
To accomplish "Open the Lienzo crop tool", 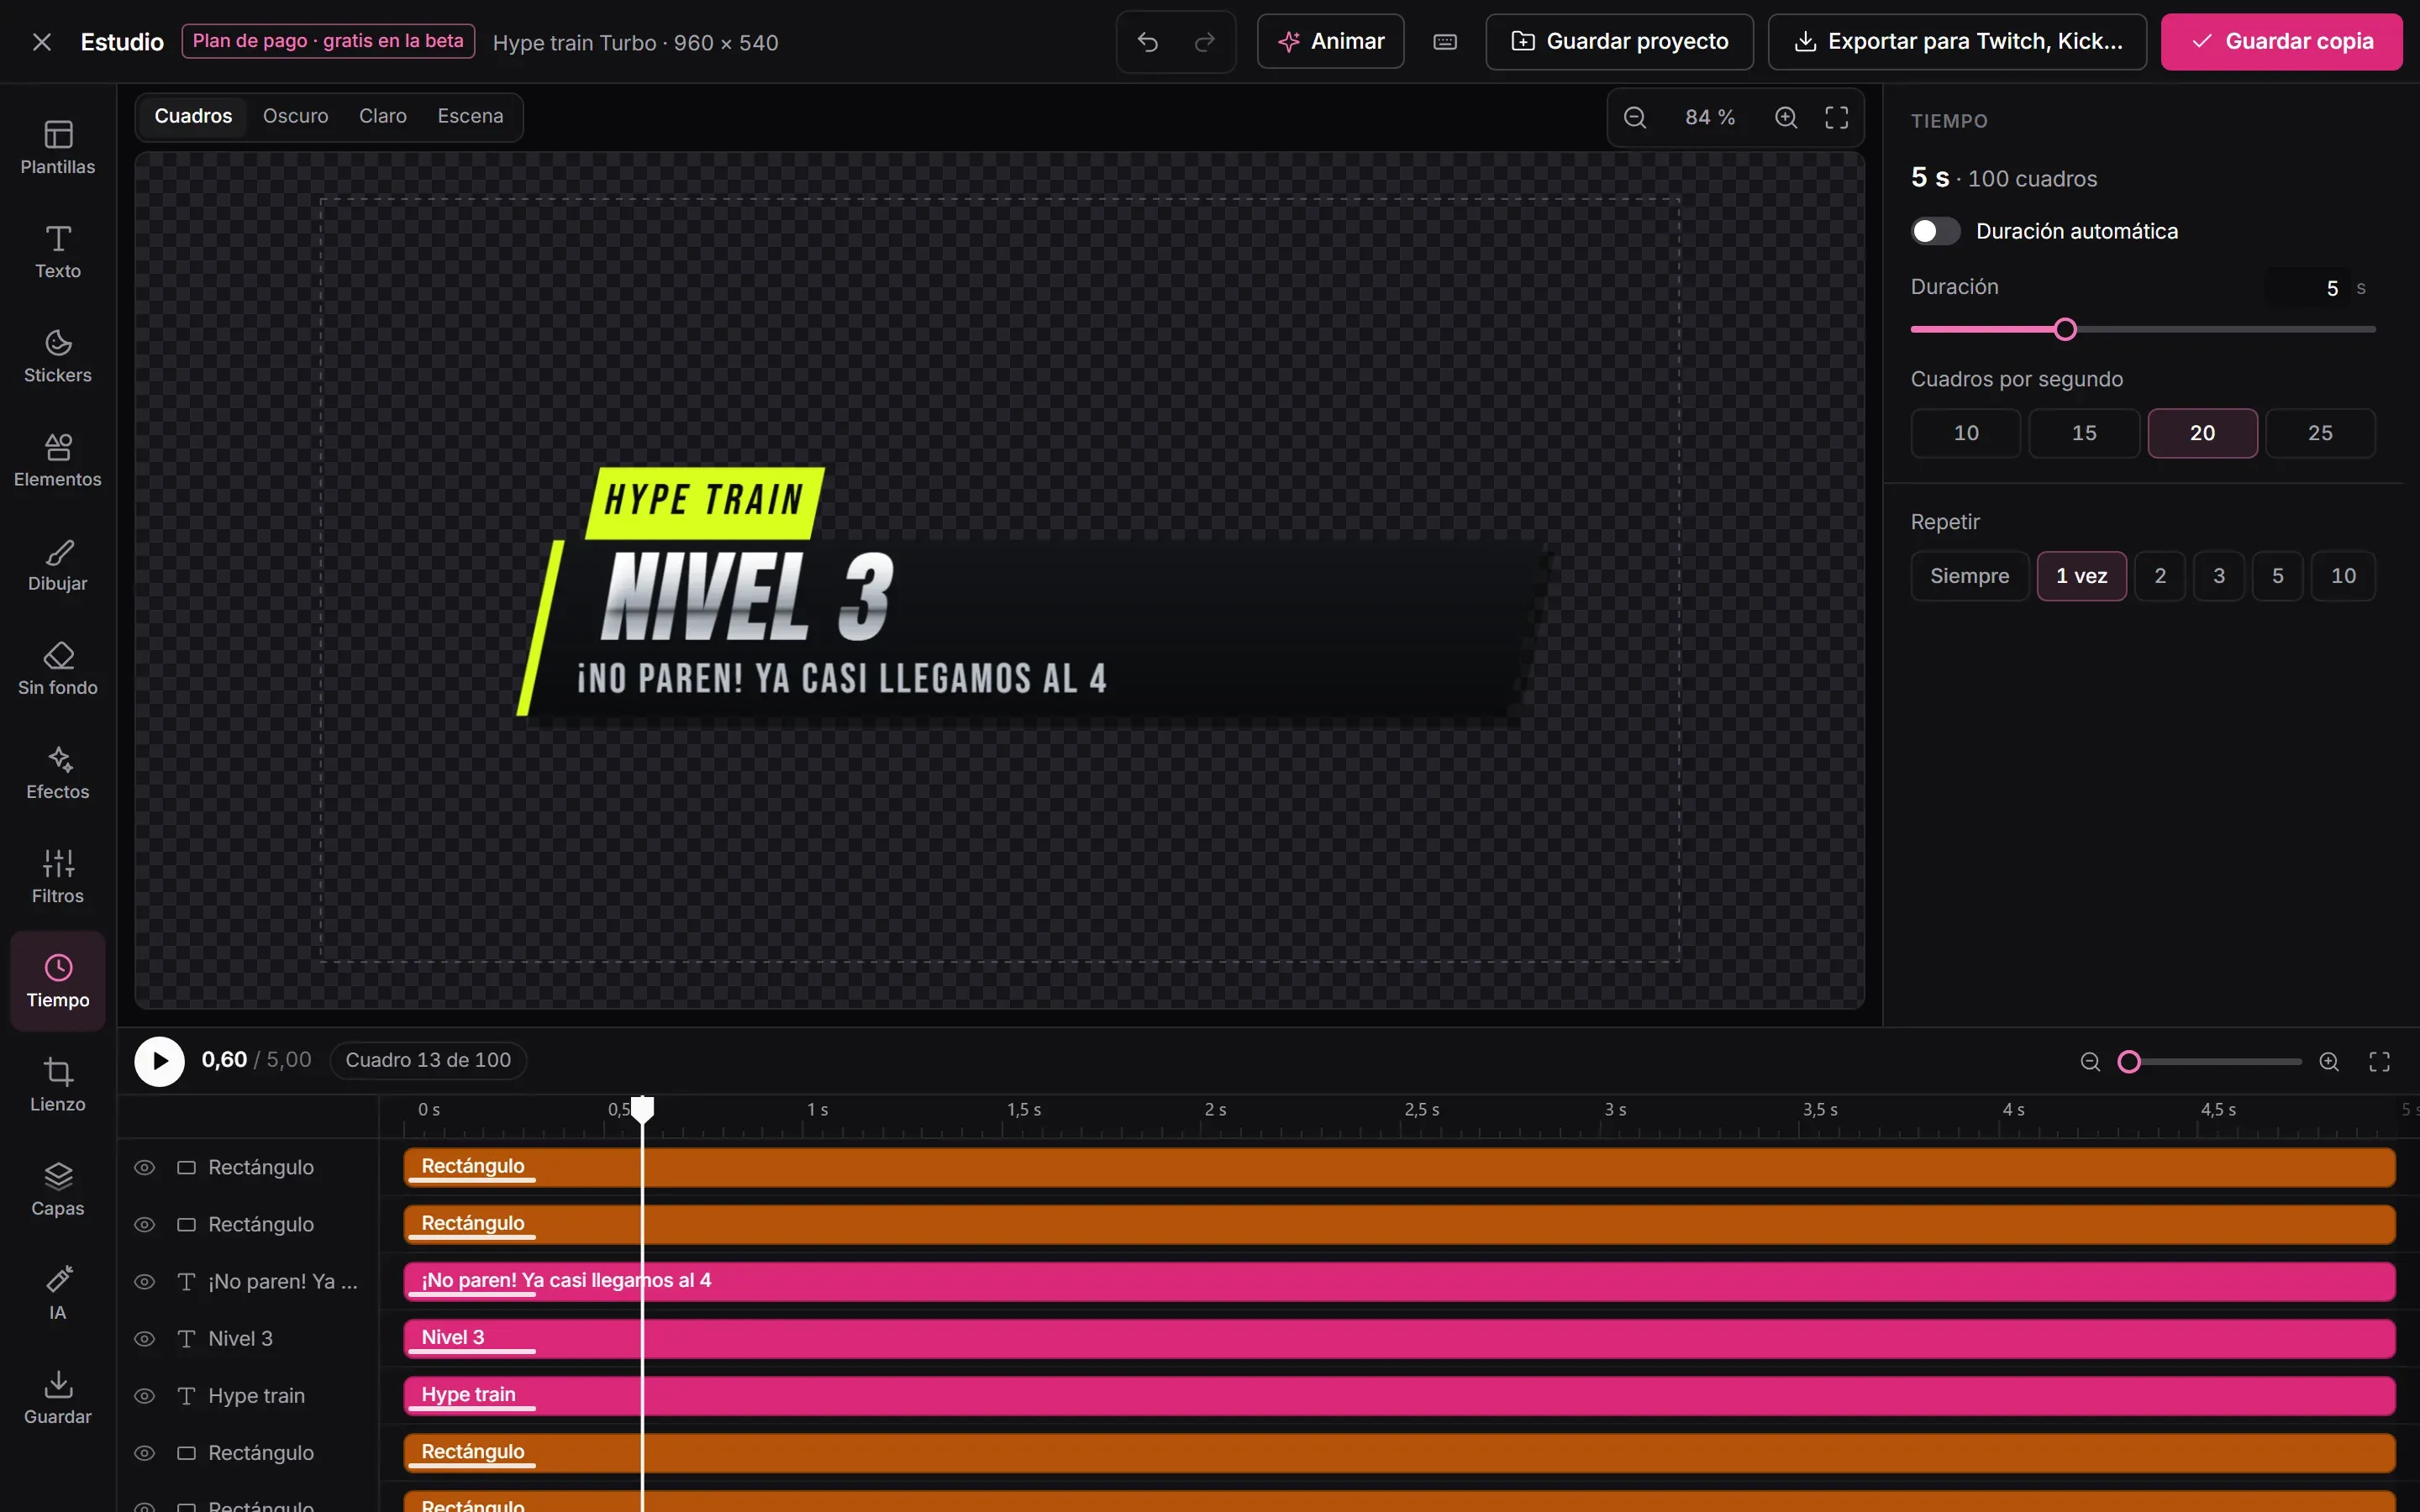I will point(58,1084).
